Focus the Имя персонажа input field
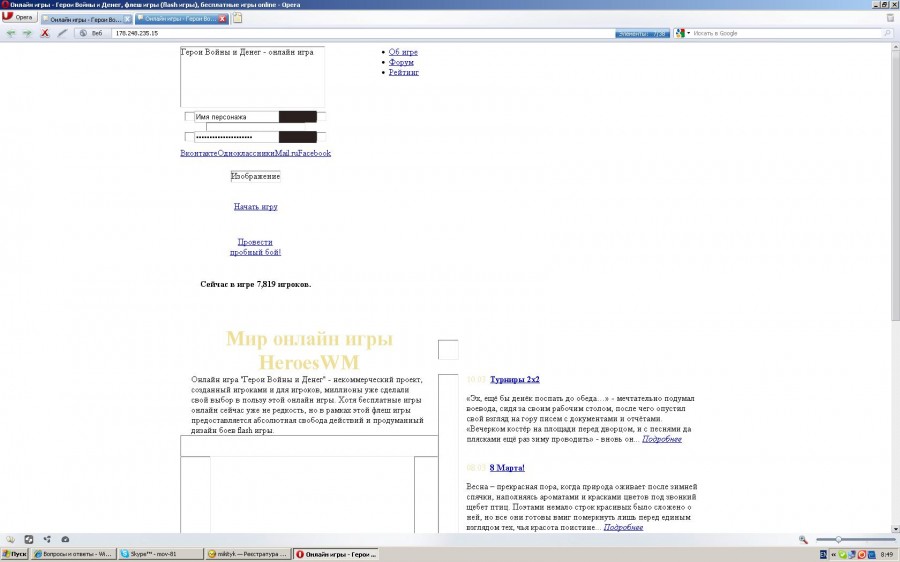Viewport: 900px width, 562px height. click(236, 117)
